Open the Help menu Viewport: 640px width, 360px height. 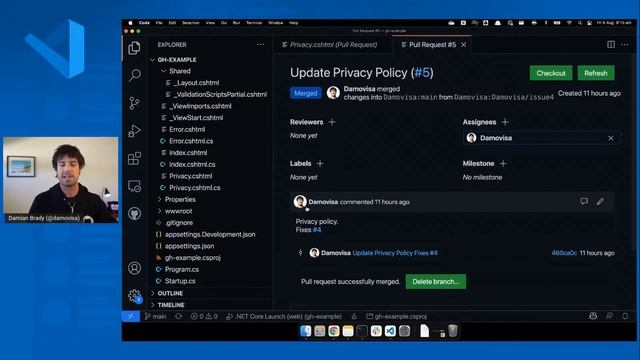click(293, 23)
